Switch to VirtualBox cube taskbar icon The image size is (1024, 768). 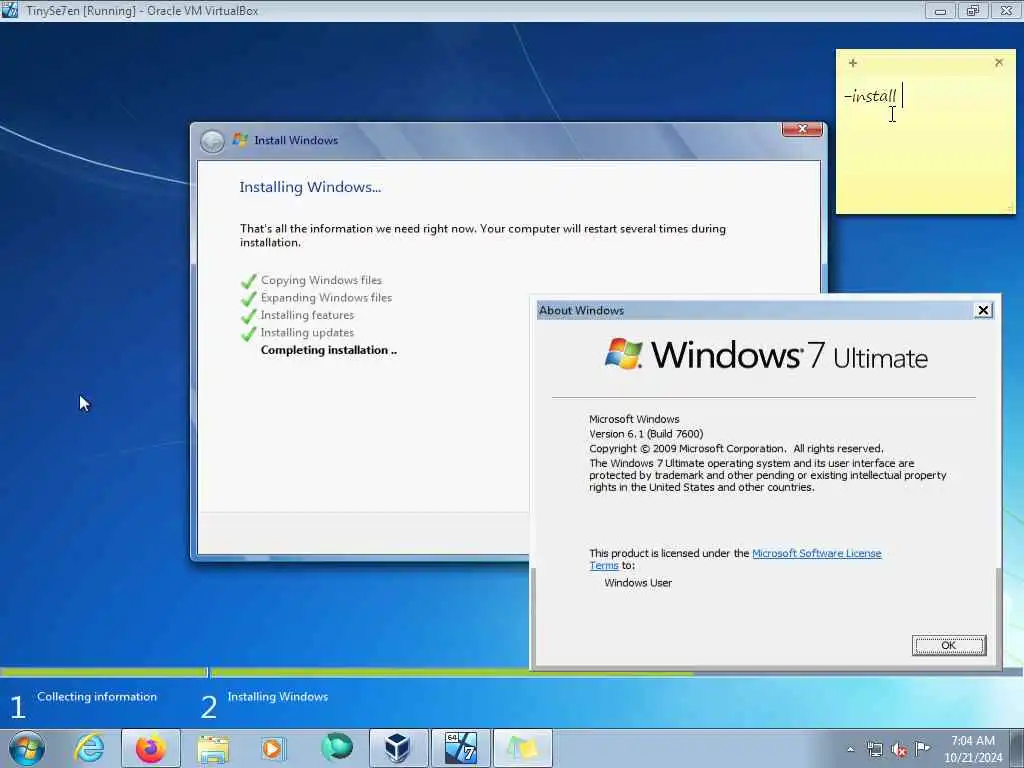[397, 748]
